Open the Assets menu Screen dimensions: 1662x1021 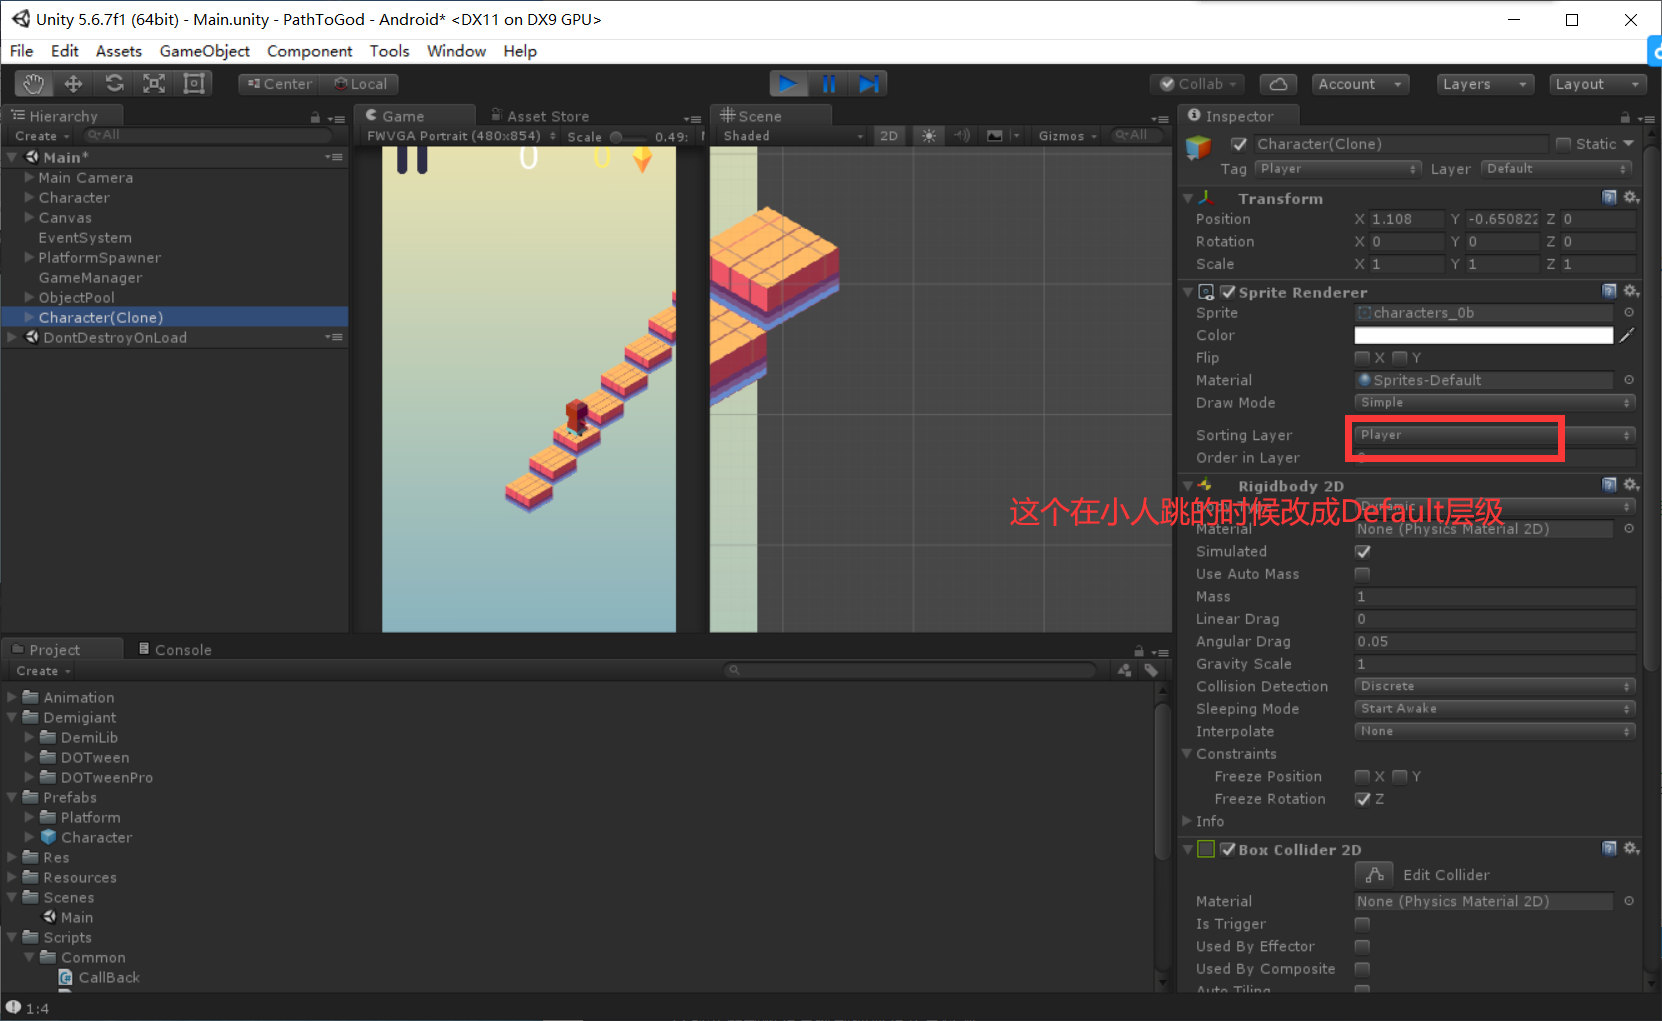[118, 51]
